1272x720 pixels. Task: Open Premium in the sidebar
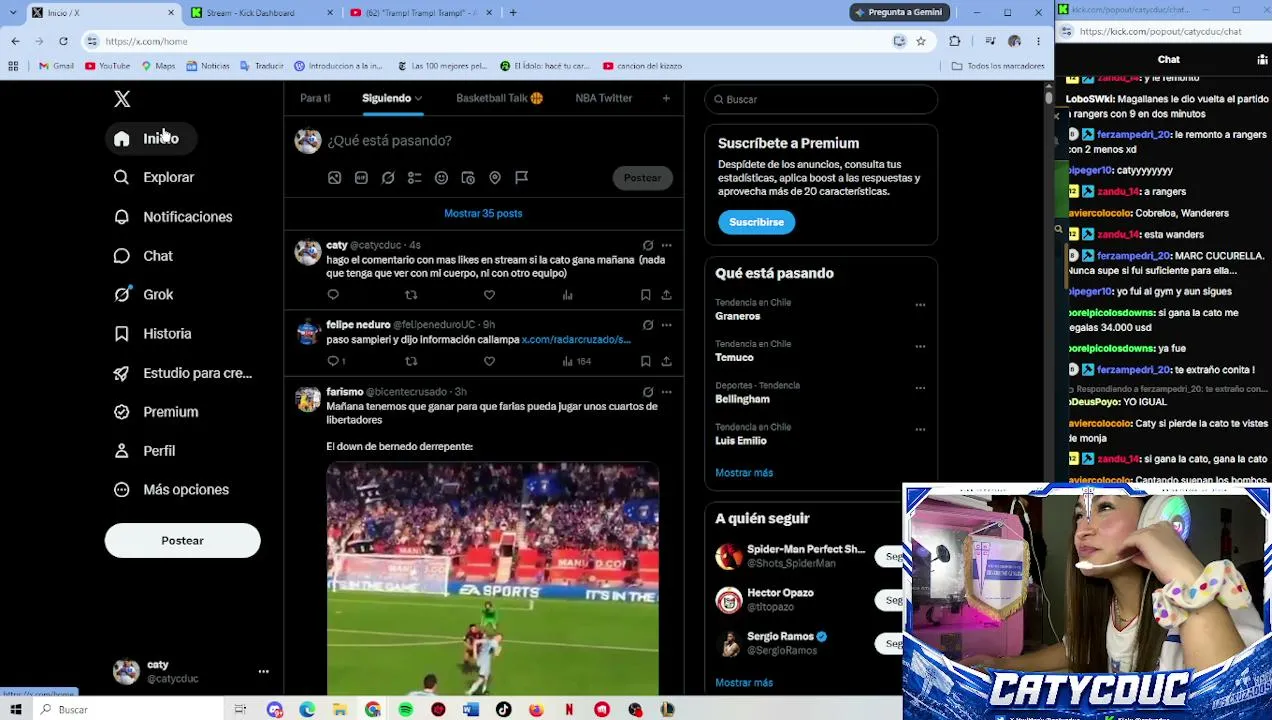156,412
